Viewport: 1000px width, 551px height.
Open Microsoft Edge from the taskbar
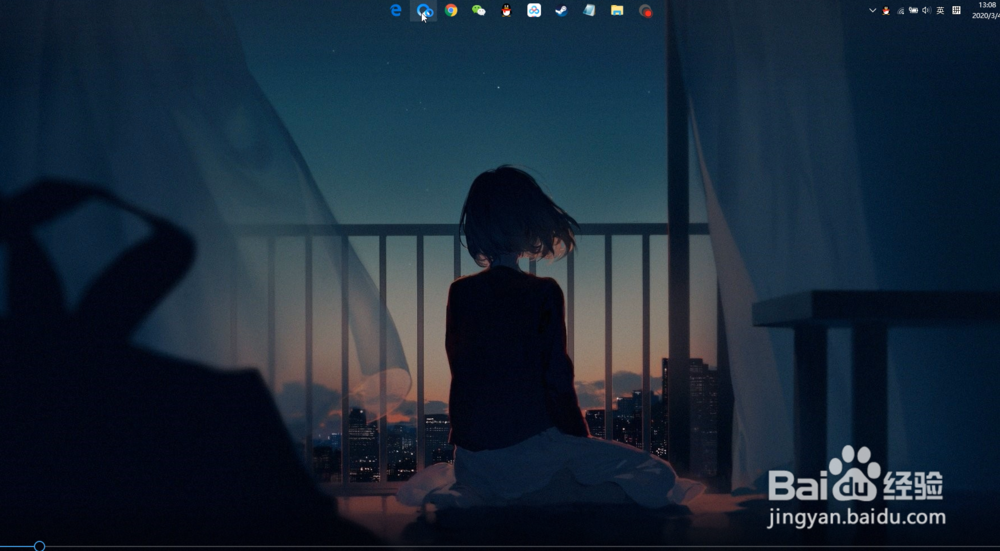coord(396,10)
